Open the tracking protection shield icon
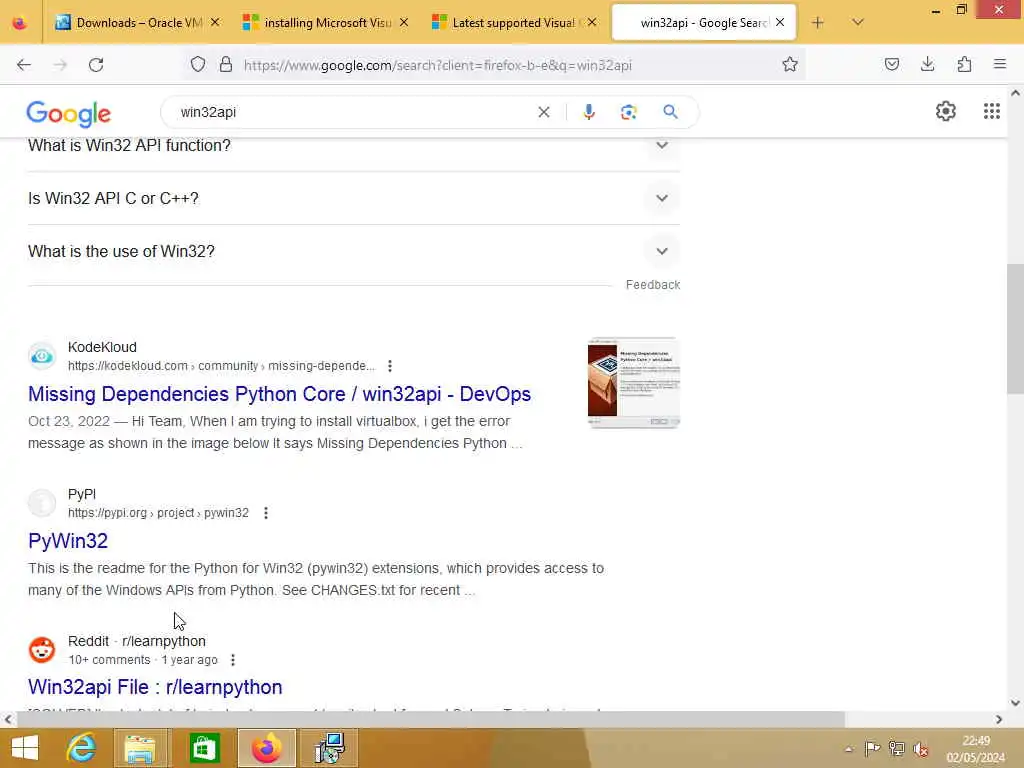 (x=198, y=65)
